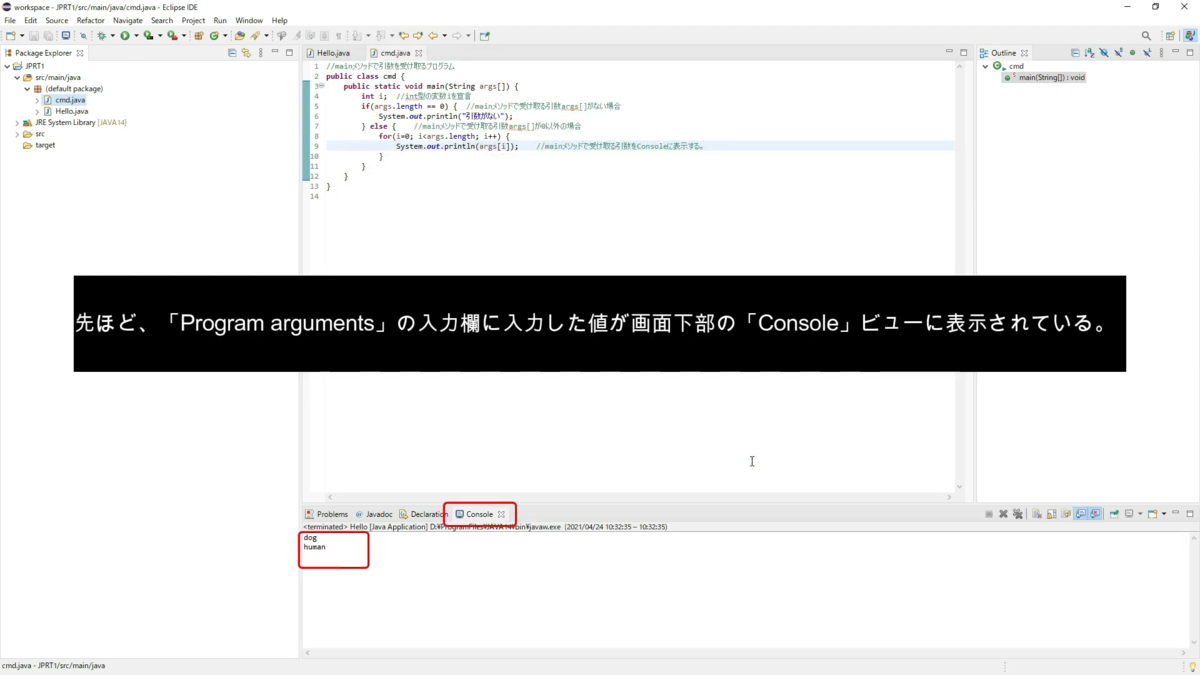Screen dimensions: 1200x675
Task: Click Collapse All in Package Explorer
Action: coord(232,52)
